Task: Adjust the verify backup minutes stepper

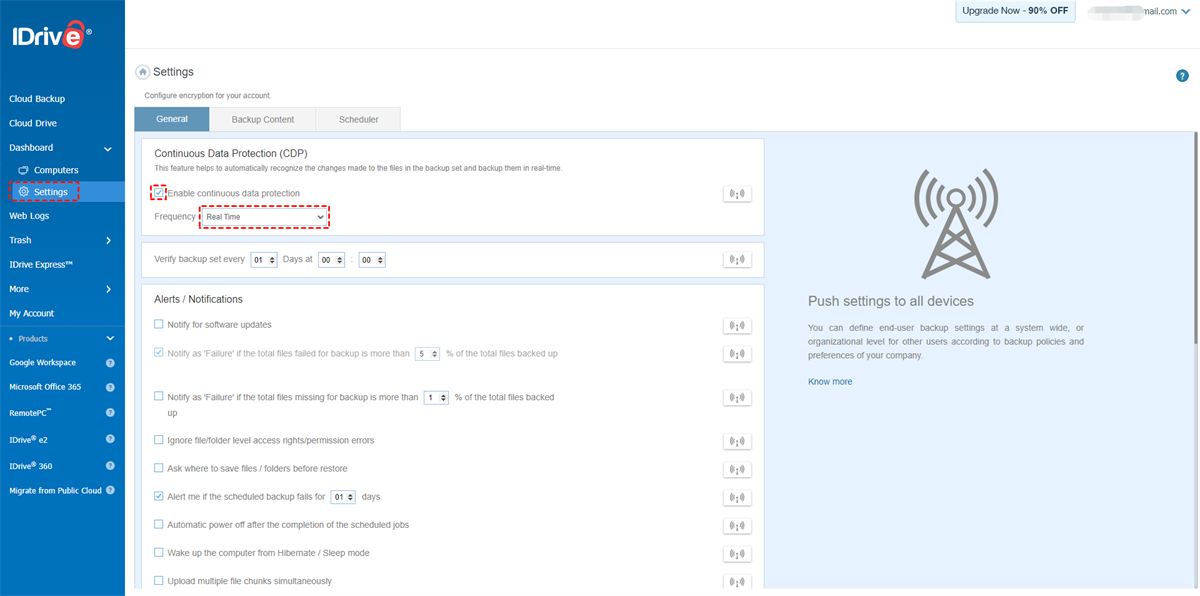Action: pos(371,259)
